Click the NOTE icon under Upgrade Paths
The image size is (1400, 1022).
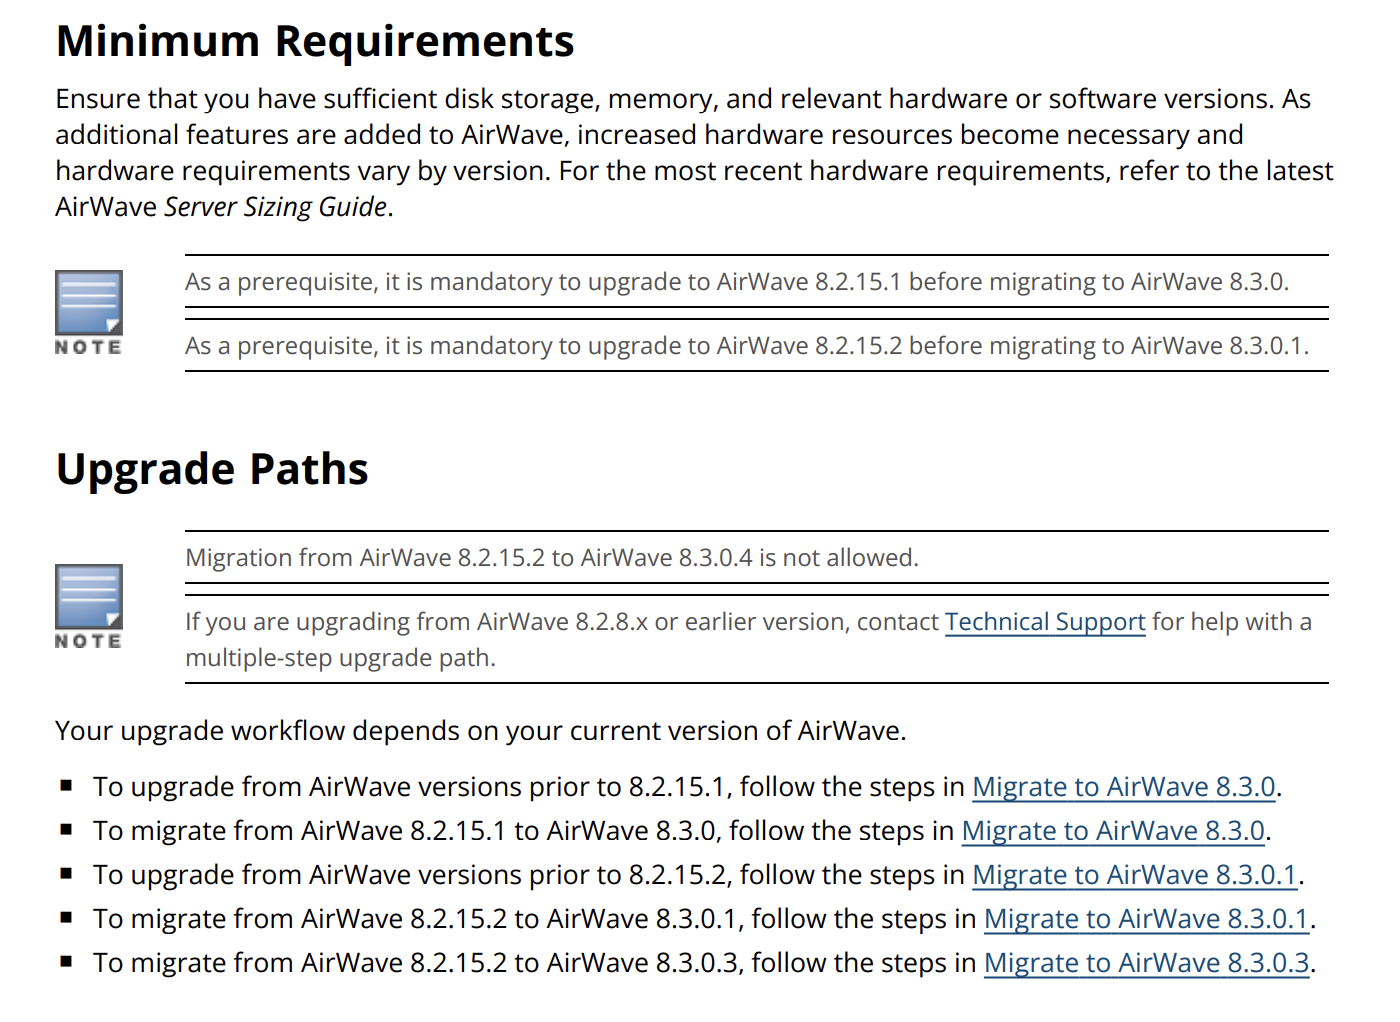point(89,597)
